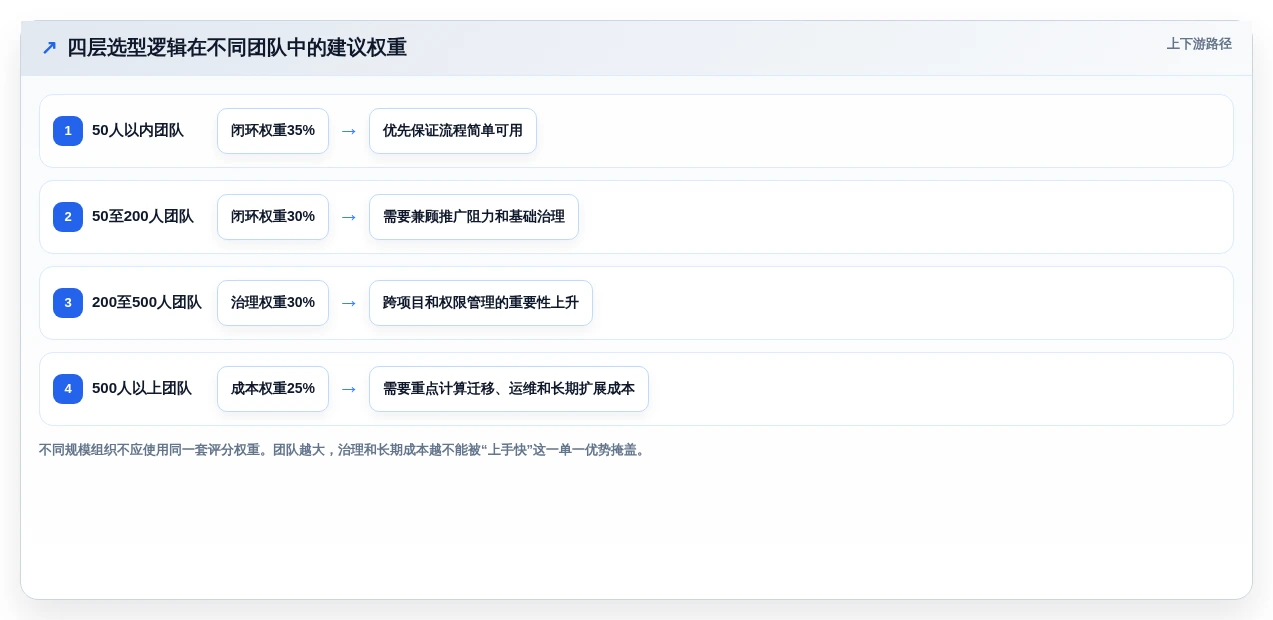
Task: Click the 上下游路径 label in the header
Action: (1199, 44)
